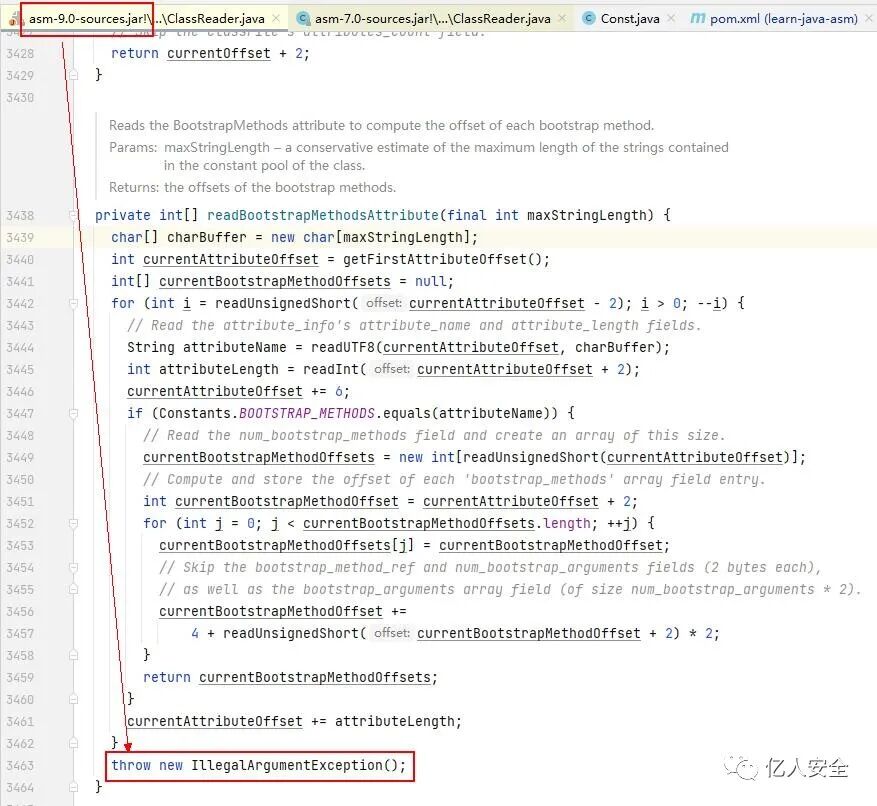Collapse the if block at line 3447
877x806 pixels.
pos(73,413)
